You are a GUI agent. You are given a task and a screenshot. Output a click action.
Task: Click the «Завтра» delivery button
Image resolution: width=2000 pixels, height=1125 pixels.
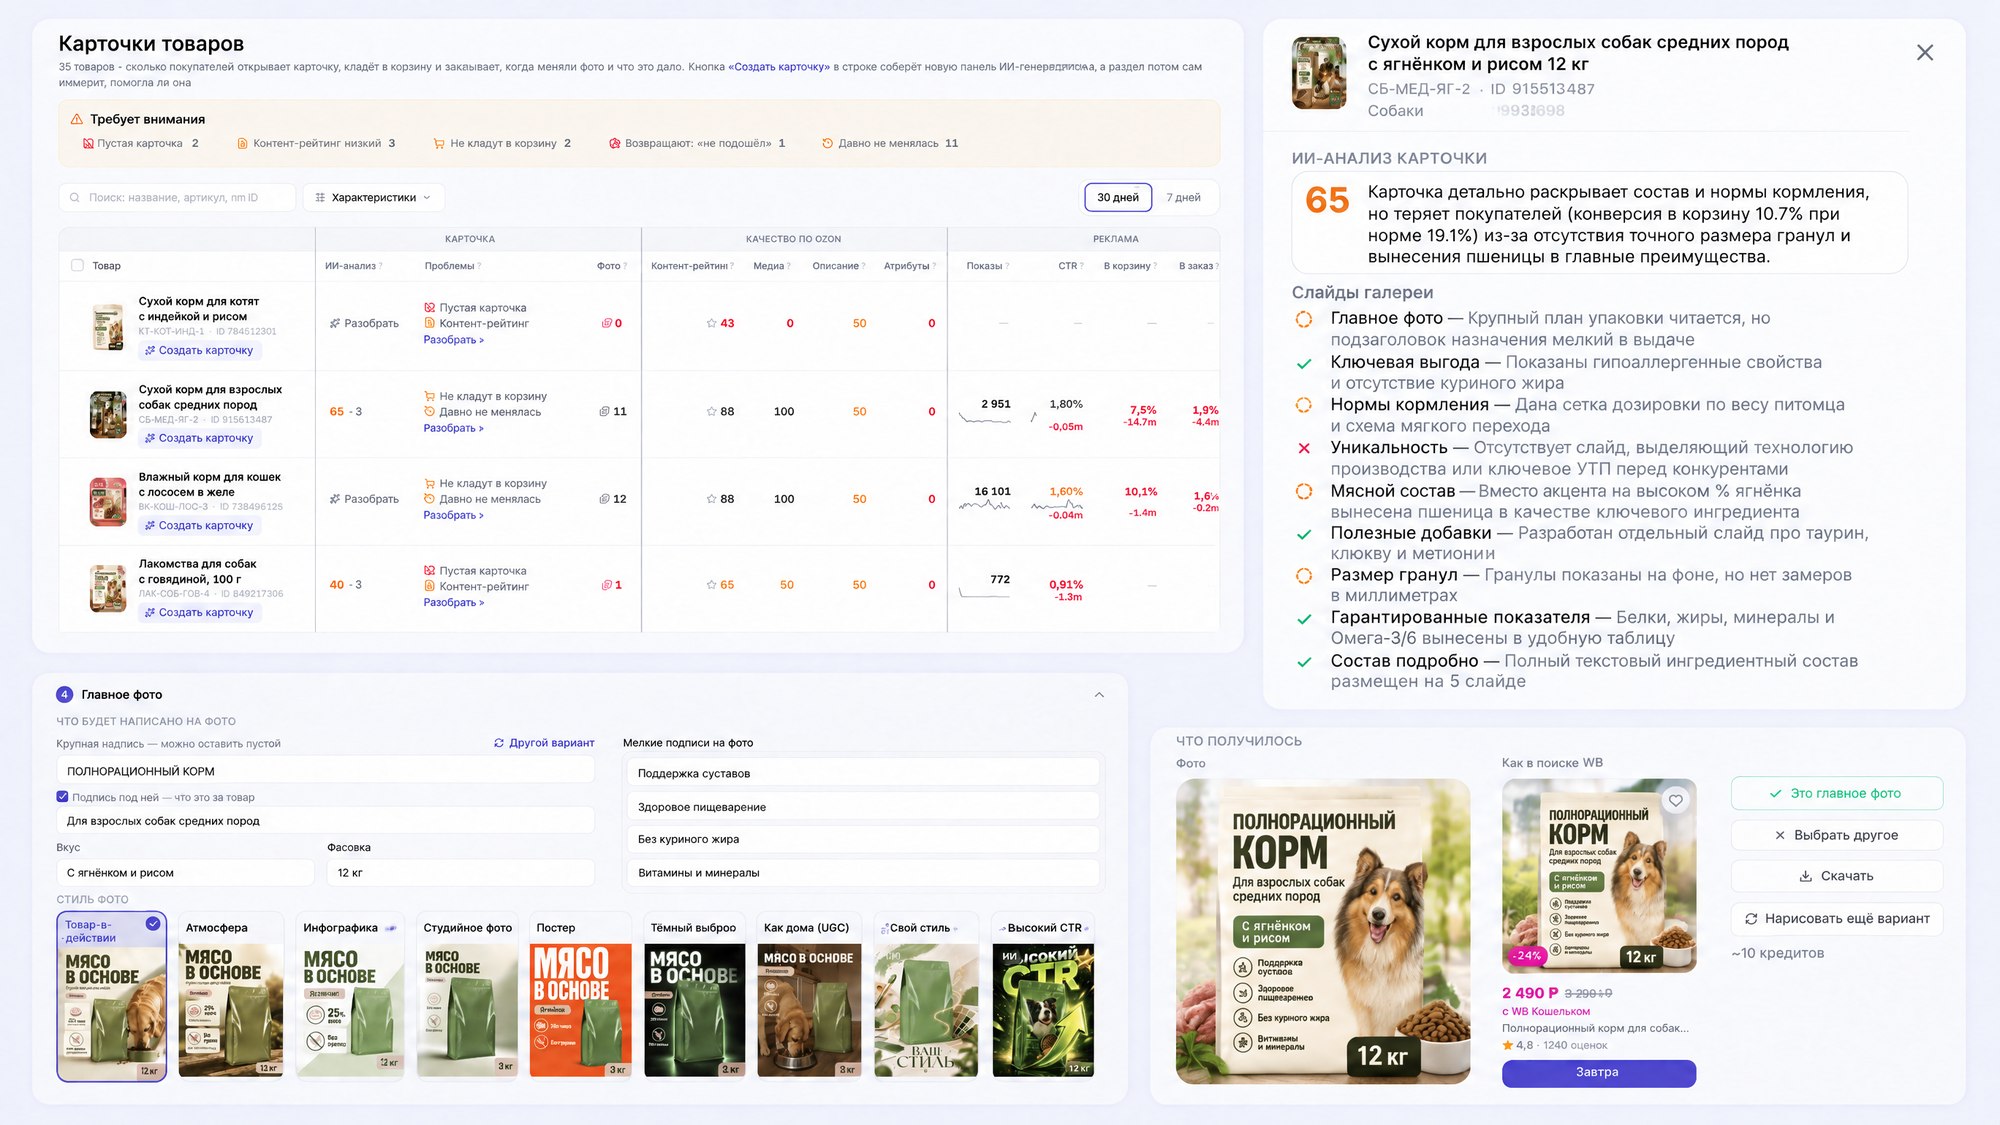click(x=1598, y=1072)
